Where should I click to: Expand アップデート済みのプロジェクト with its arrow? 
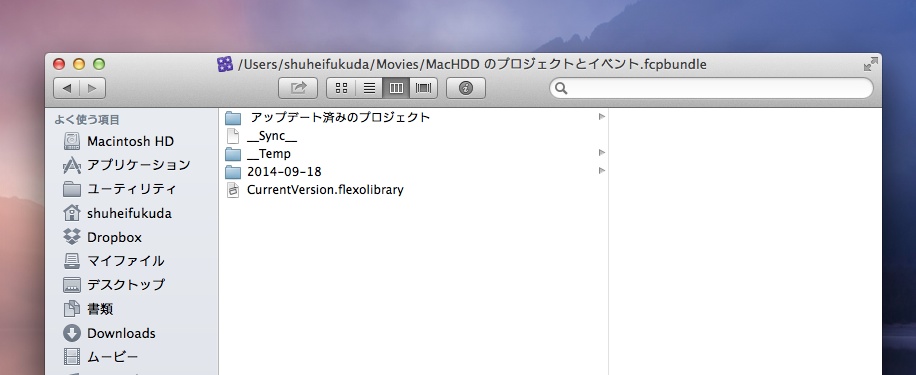tap(602, 117)
